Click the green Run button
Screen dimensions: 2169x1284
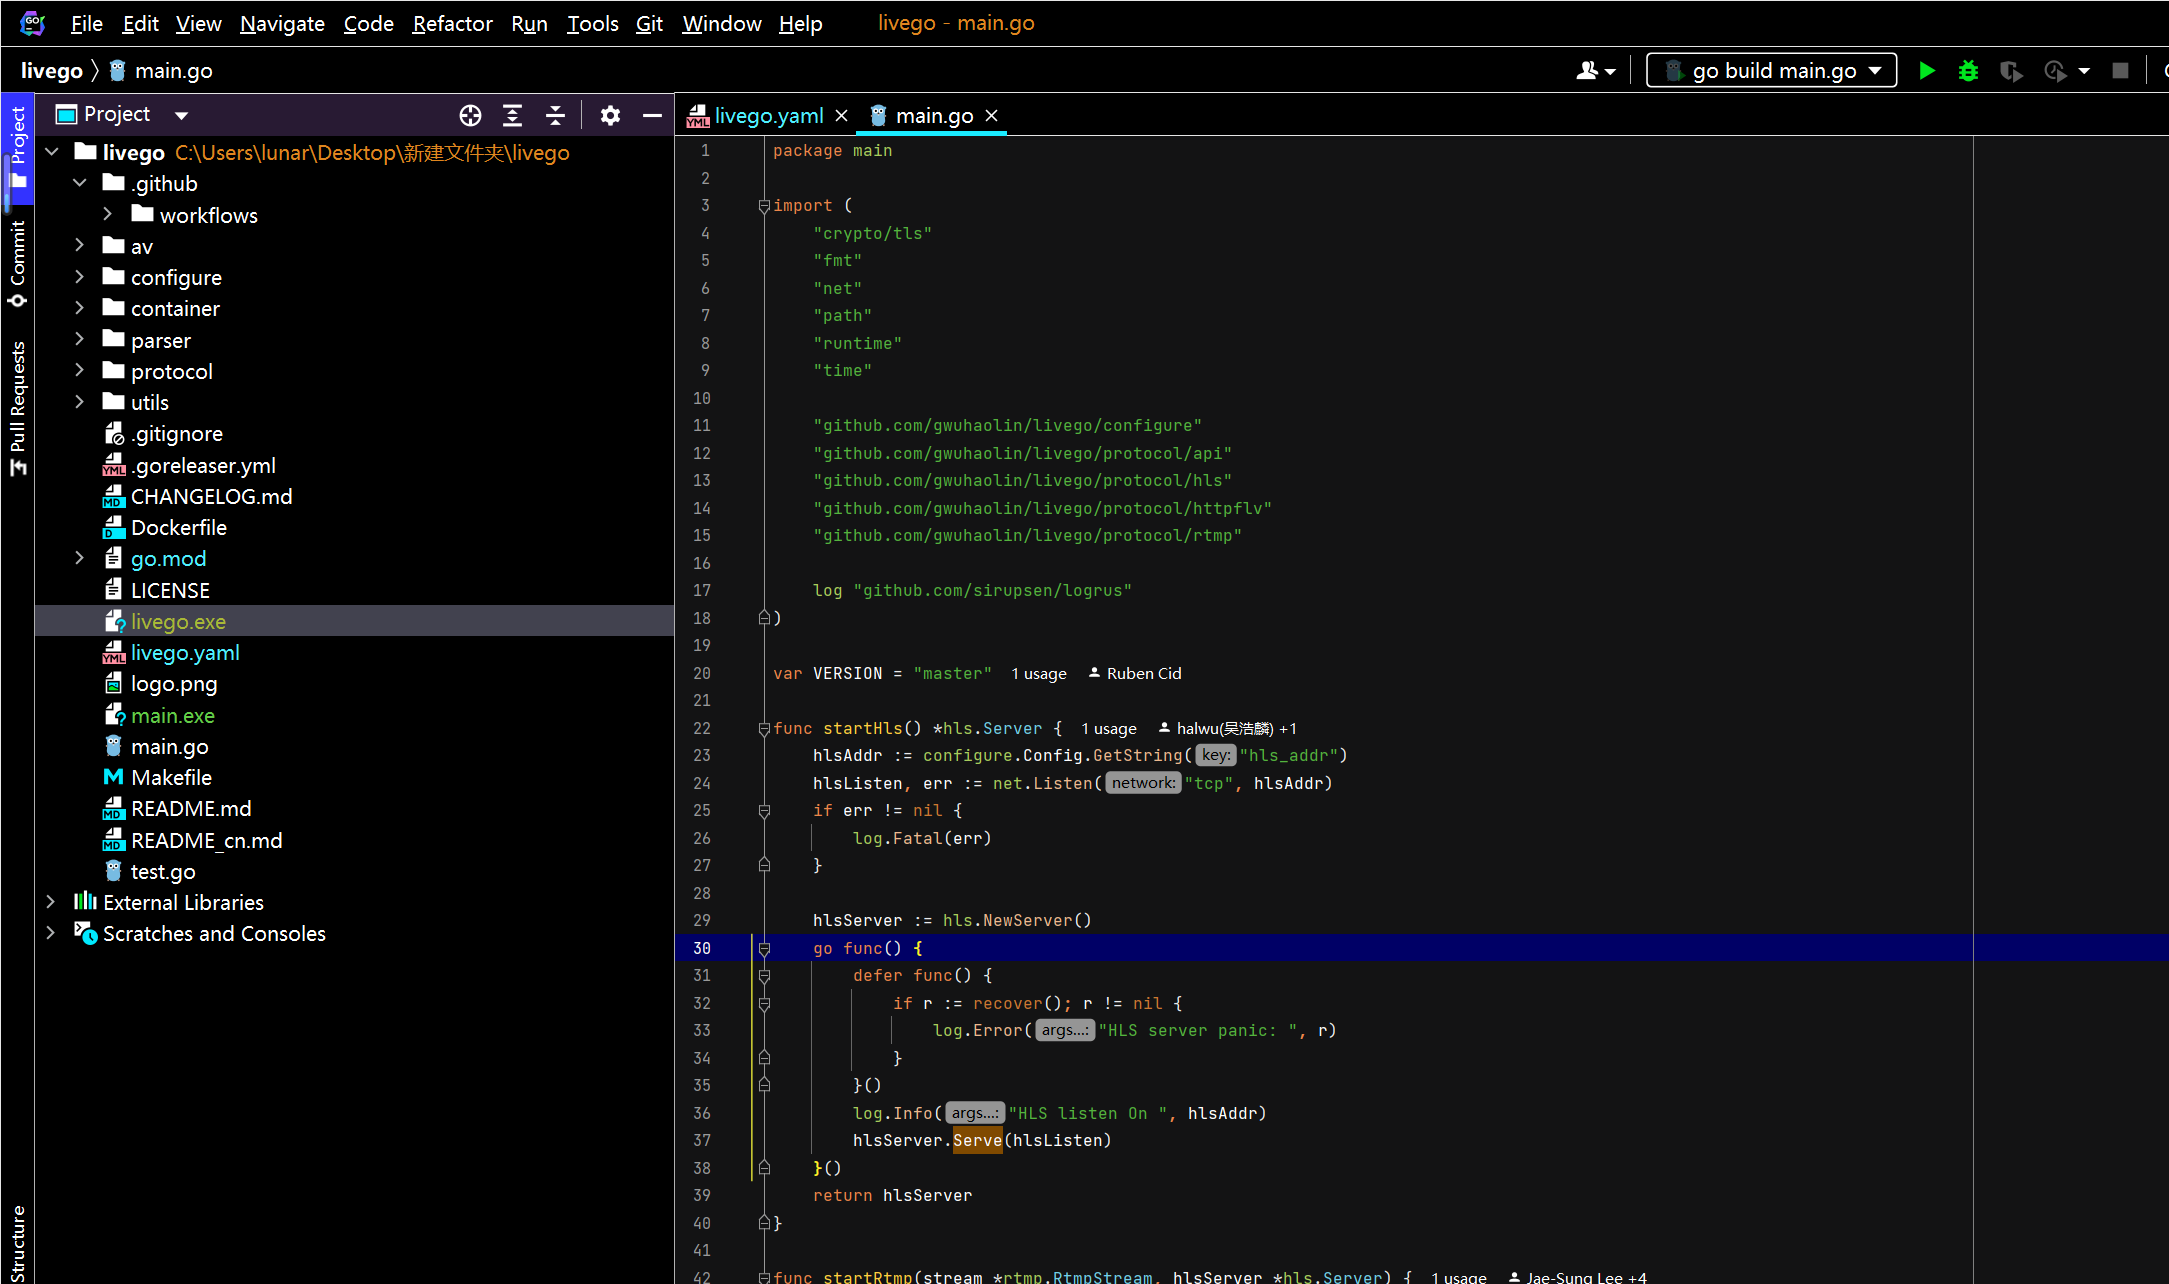tap(1926, 71)
